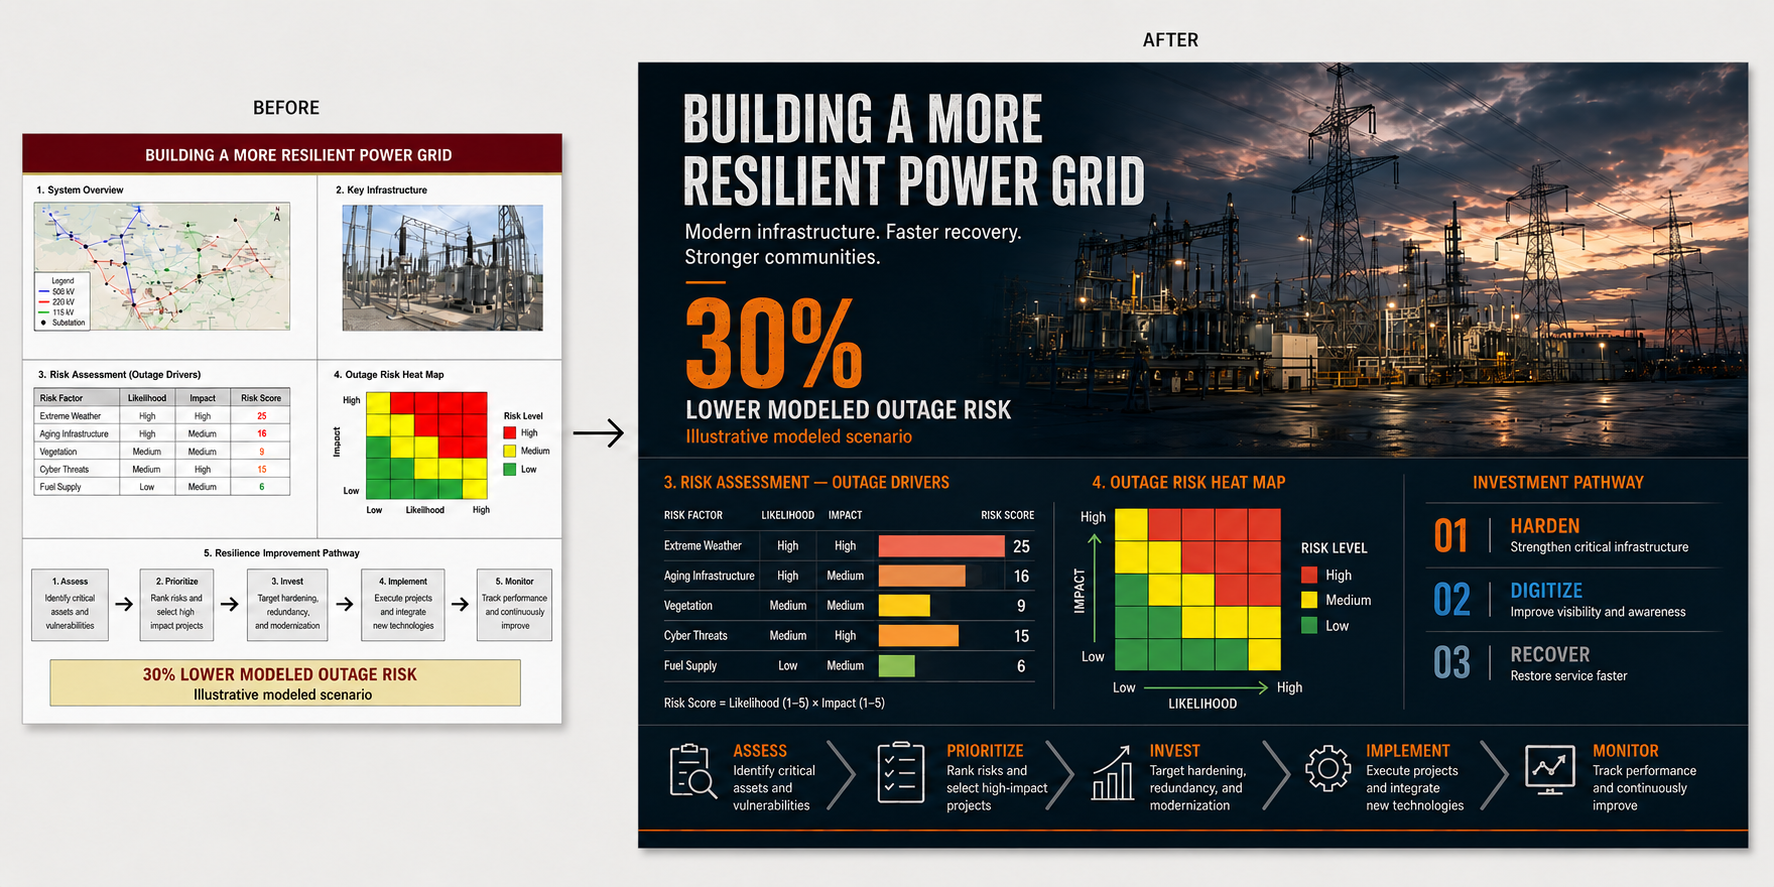1774x887 pixels.
Task: Click "Modern infrastructure. Faster recovery." subtitle
Action: (x=853, y=232)
